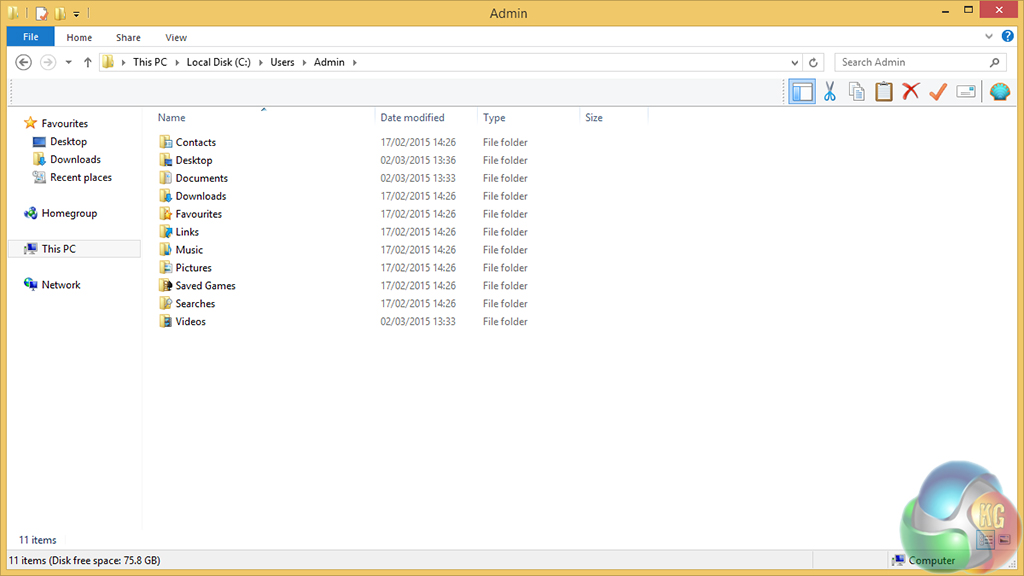Expand breadcrumb arrow after Users
This screenshot has width=1024, height=576.
click(304, 63)
